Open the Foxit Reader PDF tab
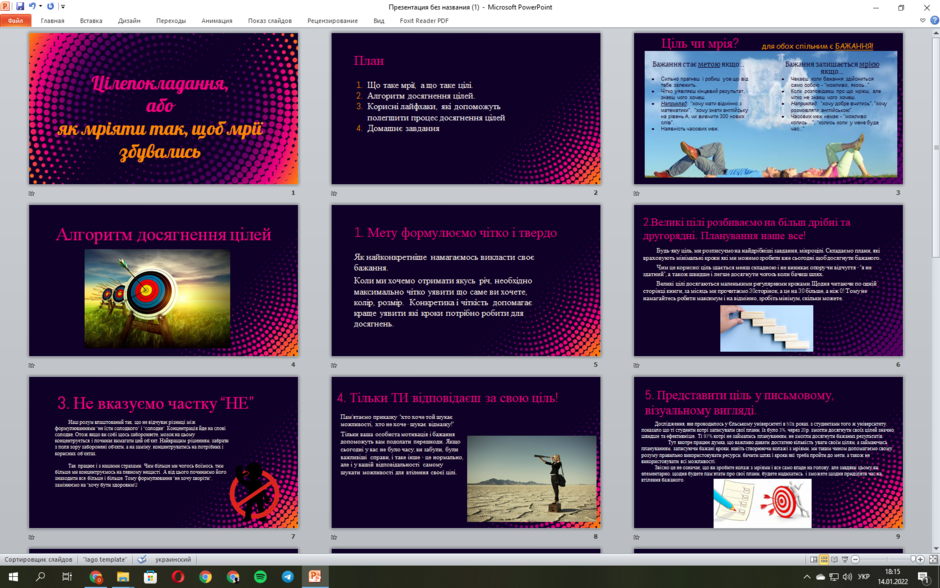The image size is (940, 588). tap(424, 20)
